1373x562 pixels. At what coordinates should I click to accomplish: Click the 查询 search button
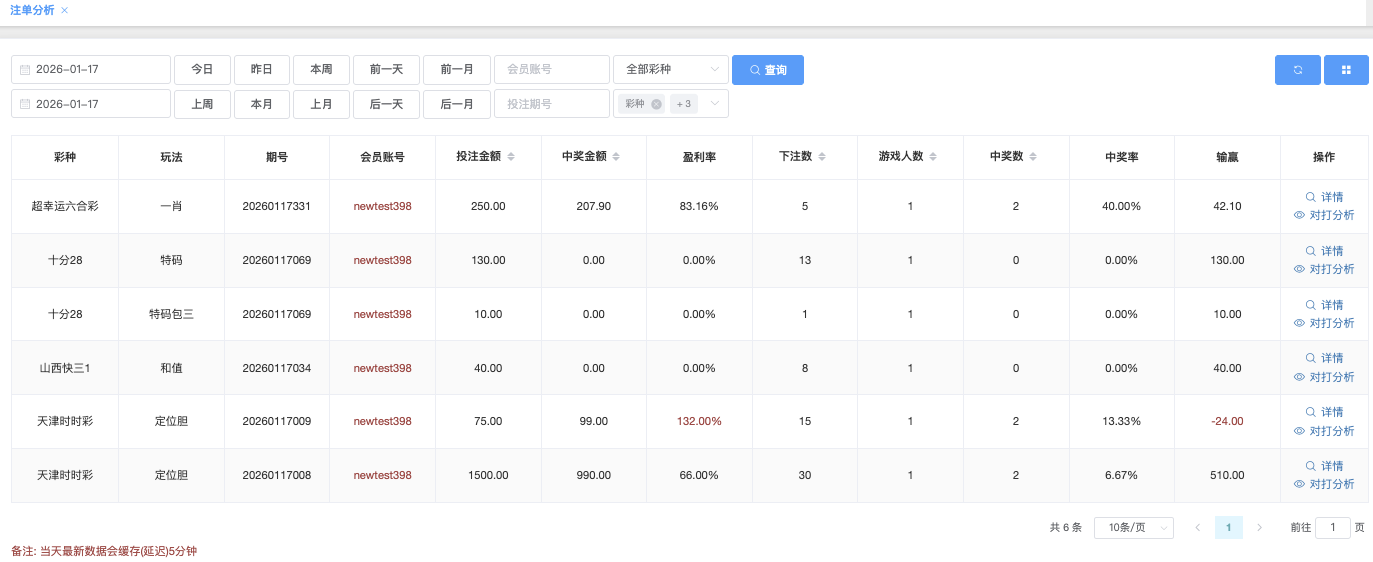tap(767, 70)
